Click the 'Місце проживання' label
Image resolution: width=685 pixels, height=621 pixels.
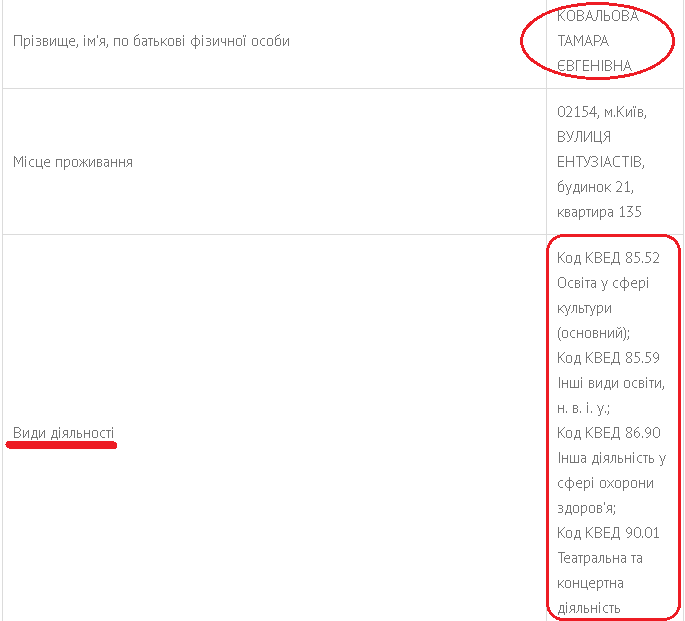pos(73,162)
